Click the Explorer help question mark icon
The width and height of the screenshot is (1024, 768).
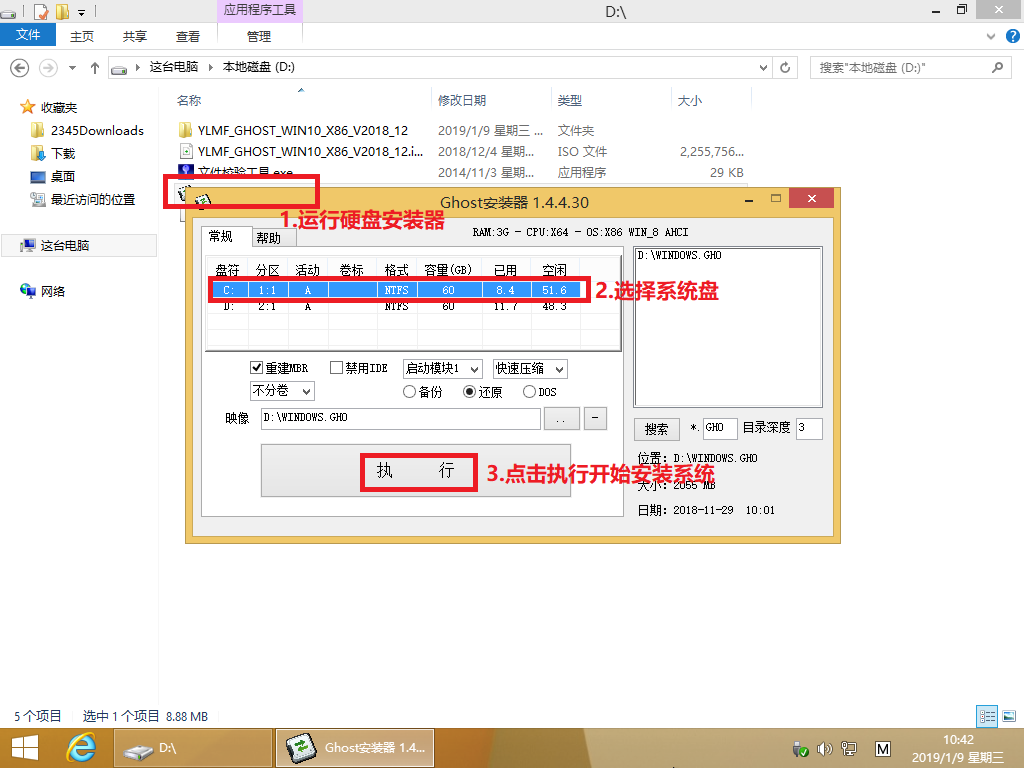coord(1013,36)
